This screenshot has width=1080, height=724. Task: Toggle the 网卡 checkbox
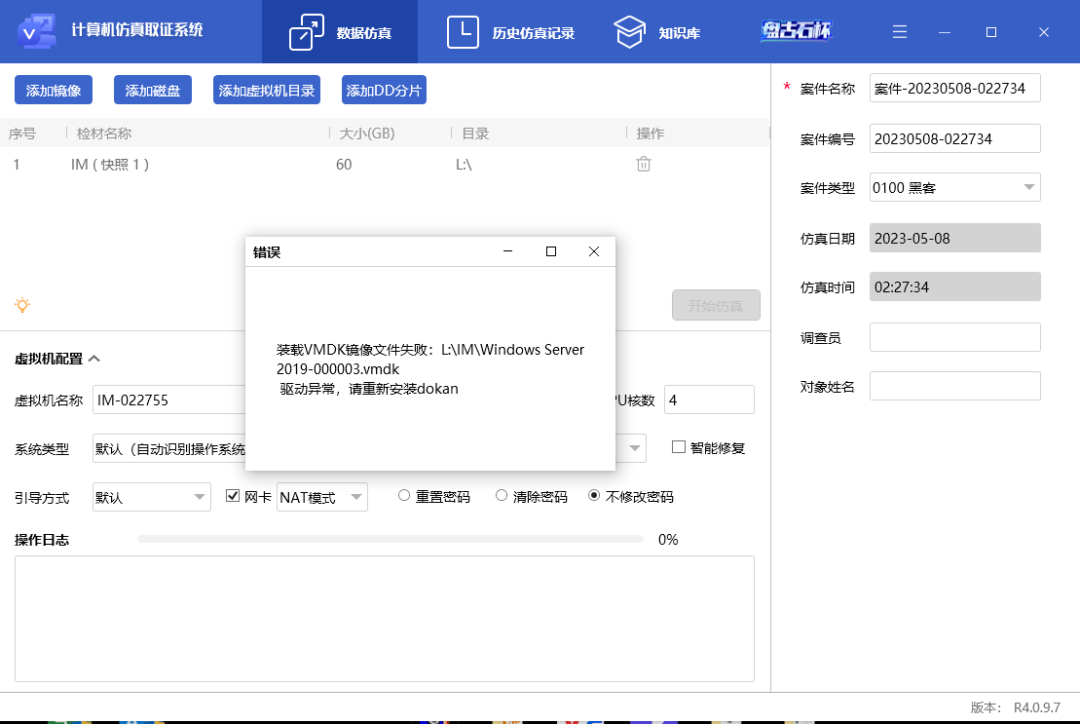tap(233, 496)
